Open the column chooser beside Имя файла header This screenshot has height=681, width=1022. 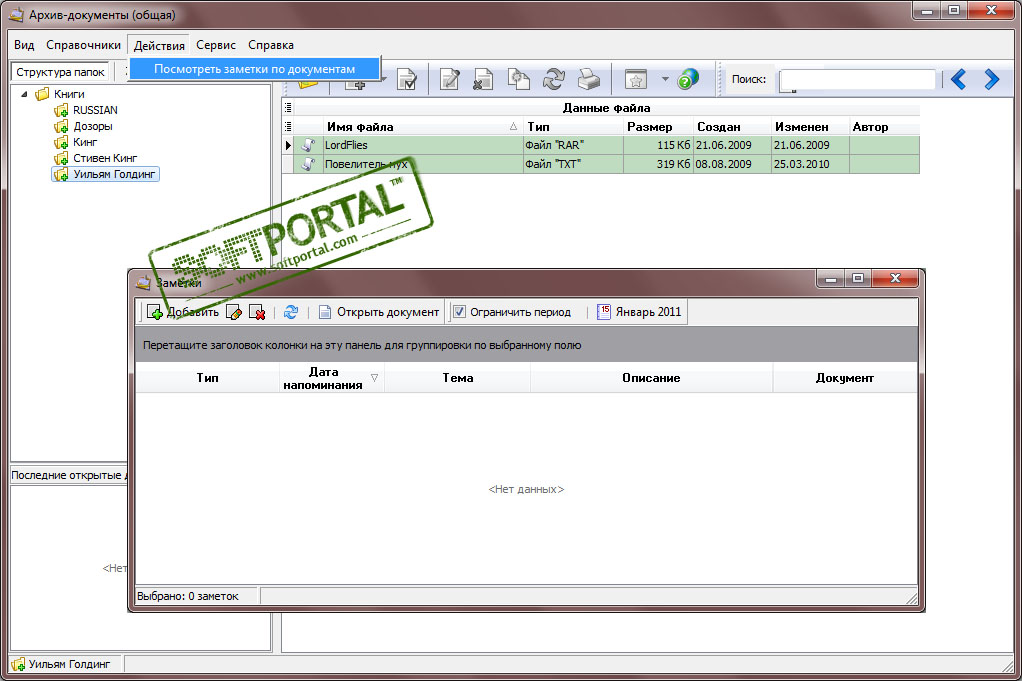[x=288, y=126]
